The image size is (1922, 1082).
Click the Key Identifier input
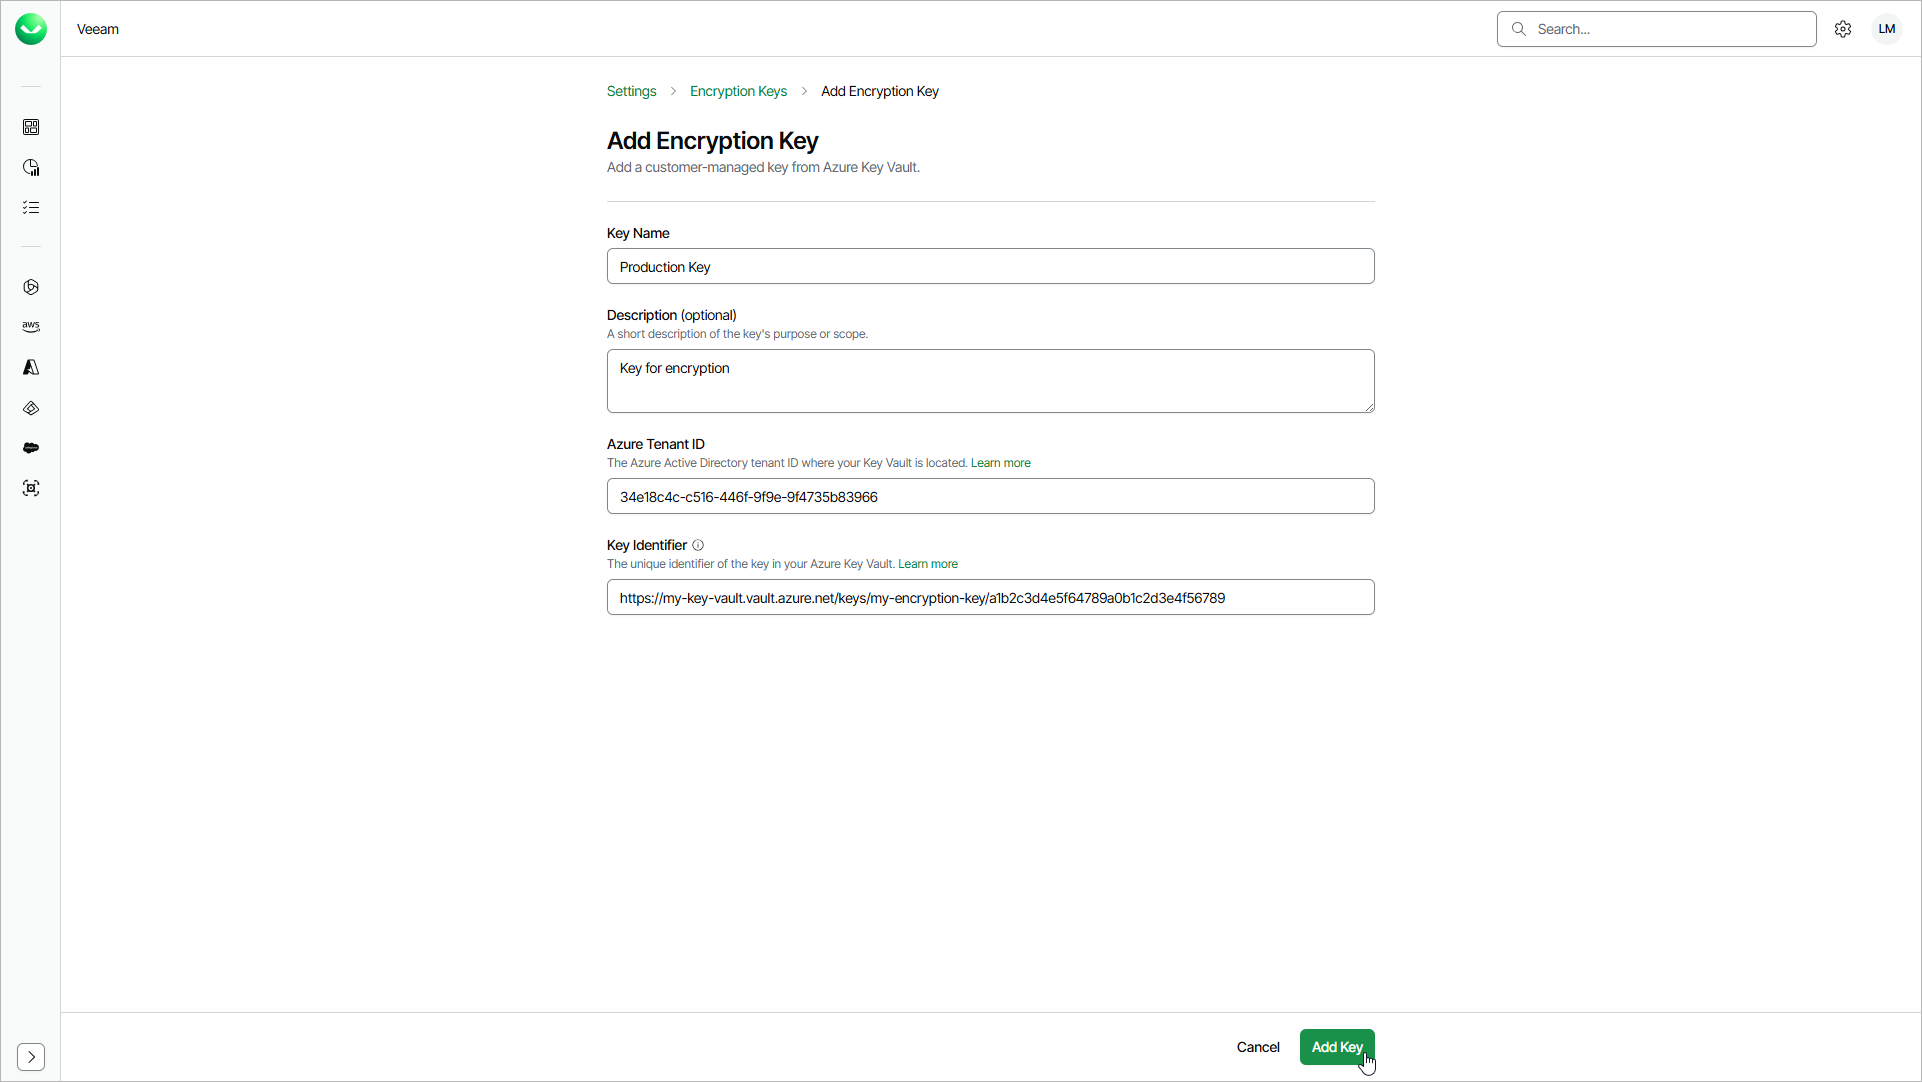[x=990, y=597]
